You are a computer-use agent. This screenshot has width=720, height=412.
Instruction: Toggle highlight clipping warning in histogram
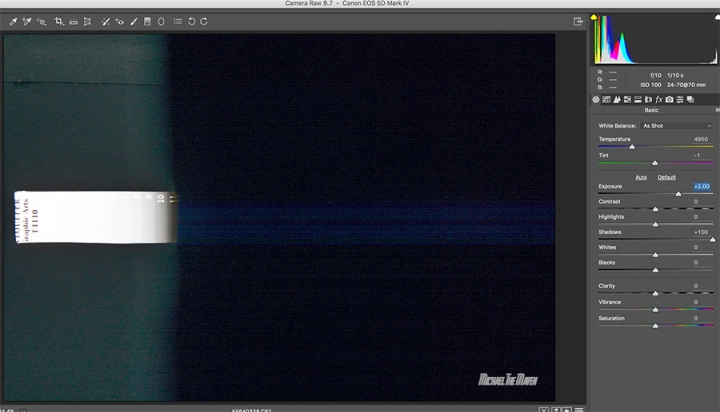pyautogui.click(x=717, y=17)
